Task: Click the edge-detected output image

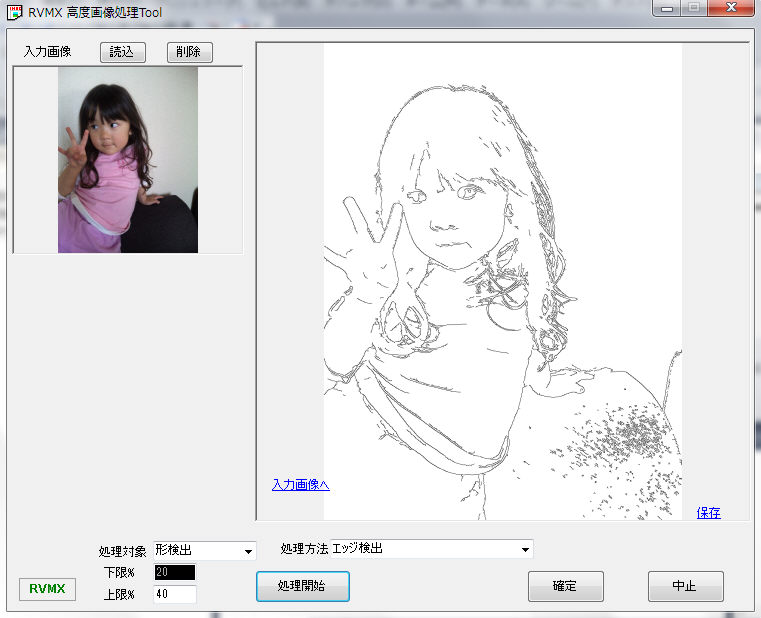Action: (x=502, y=280)
